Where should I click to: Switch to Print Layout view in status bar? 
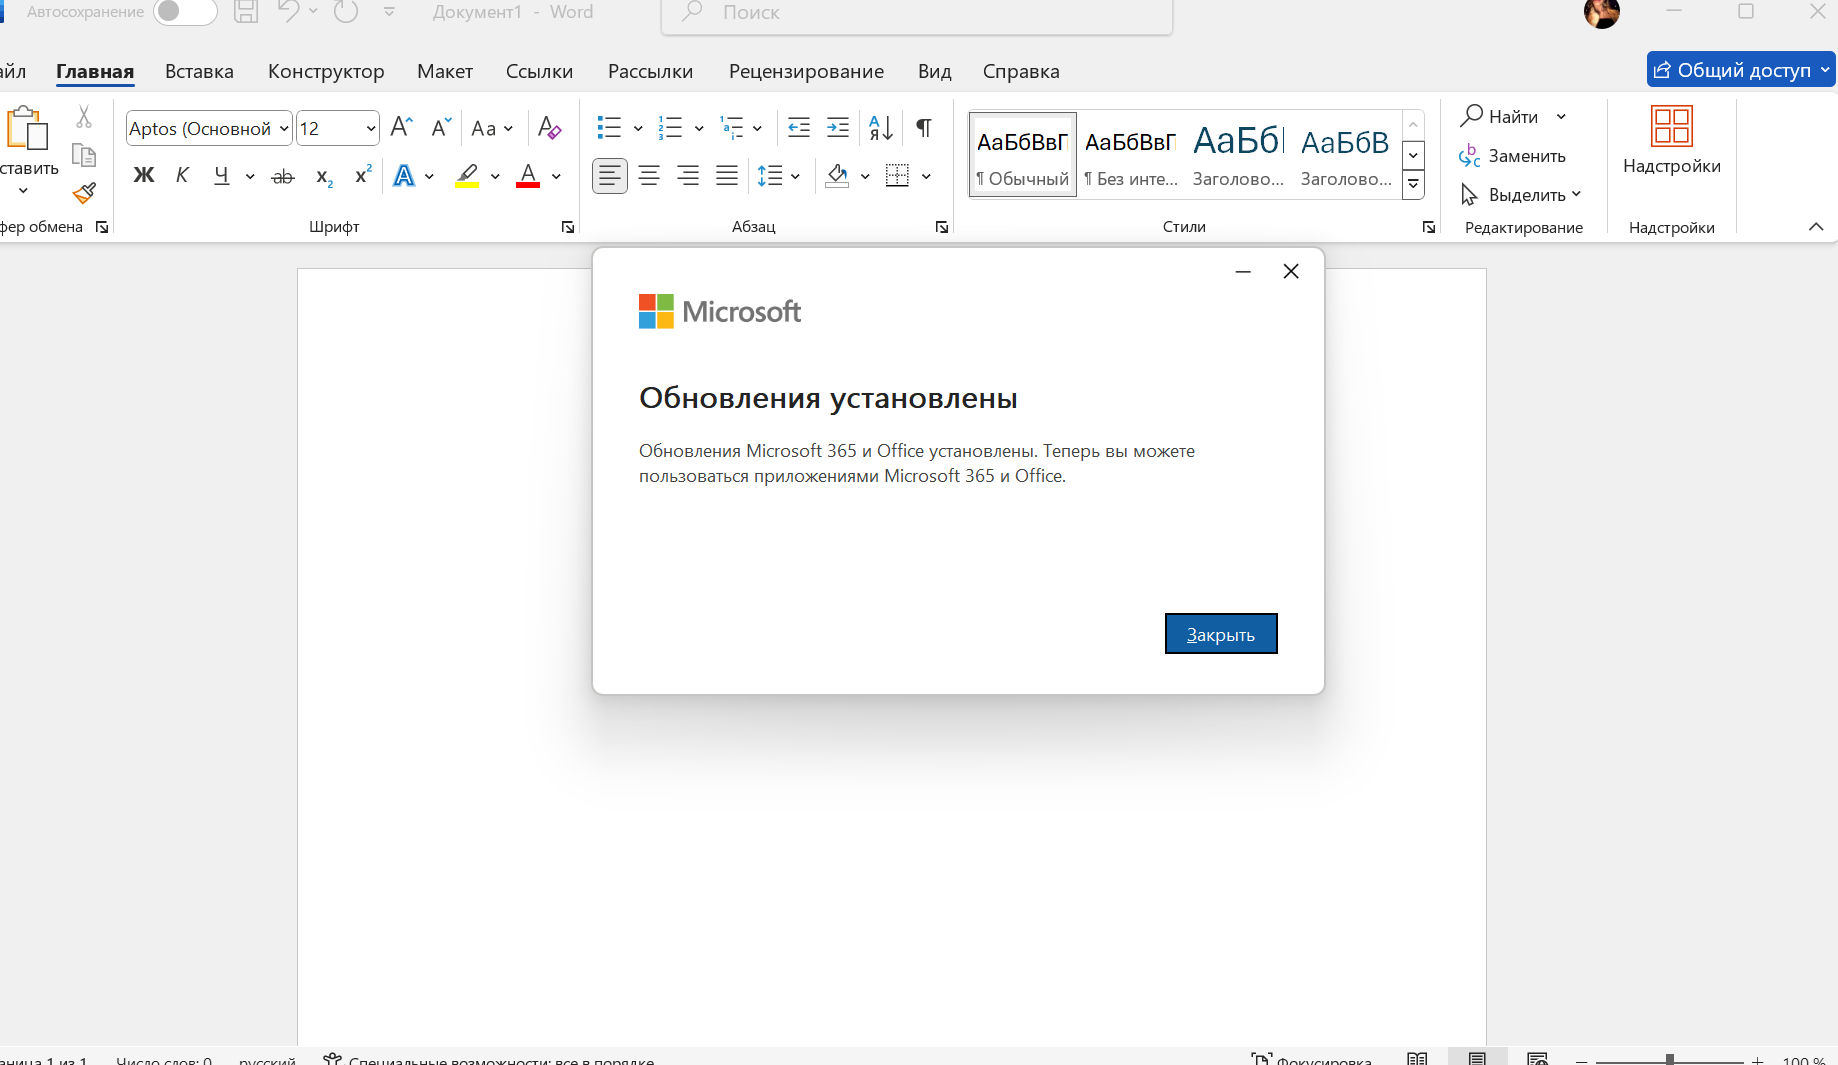point(1477,1058)
